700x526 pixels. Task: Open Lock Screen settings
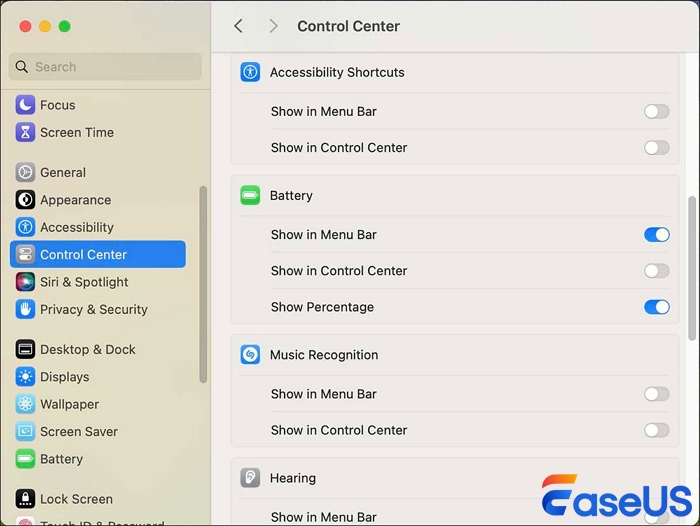[x=98, y=499]
